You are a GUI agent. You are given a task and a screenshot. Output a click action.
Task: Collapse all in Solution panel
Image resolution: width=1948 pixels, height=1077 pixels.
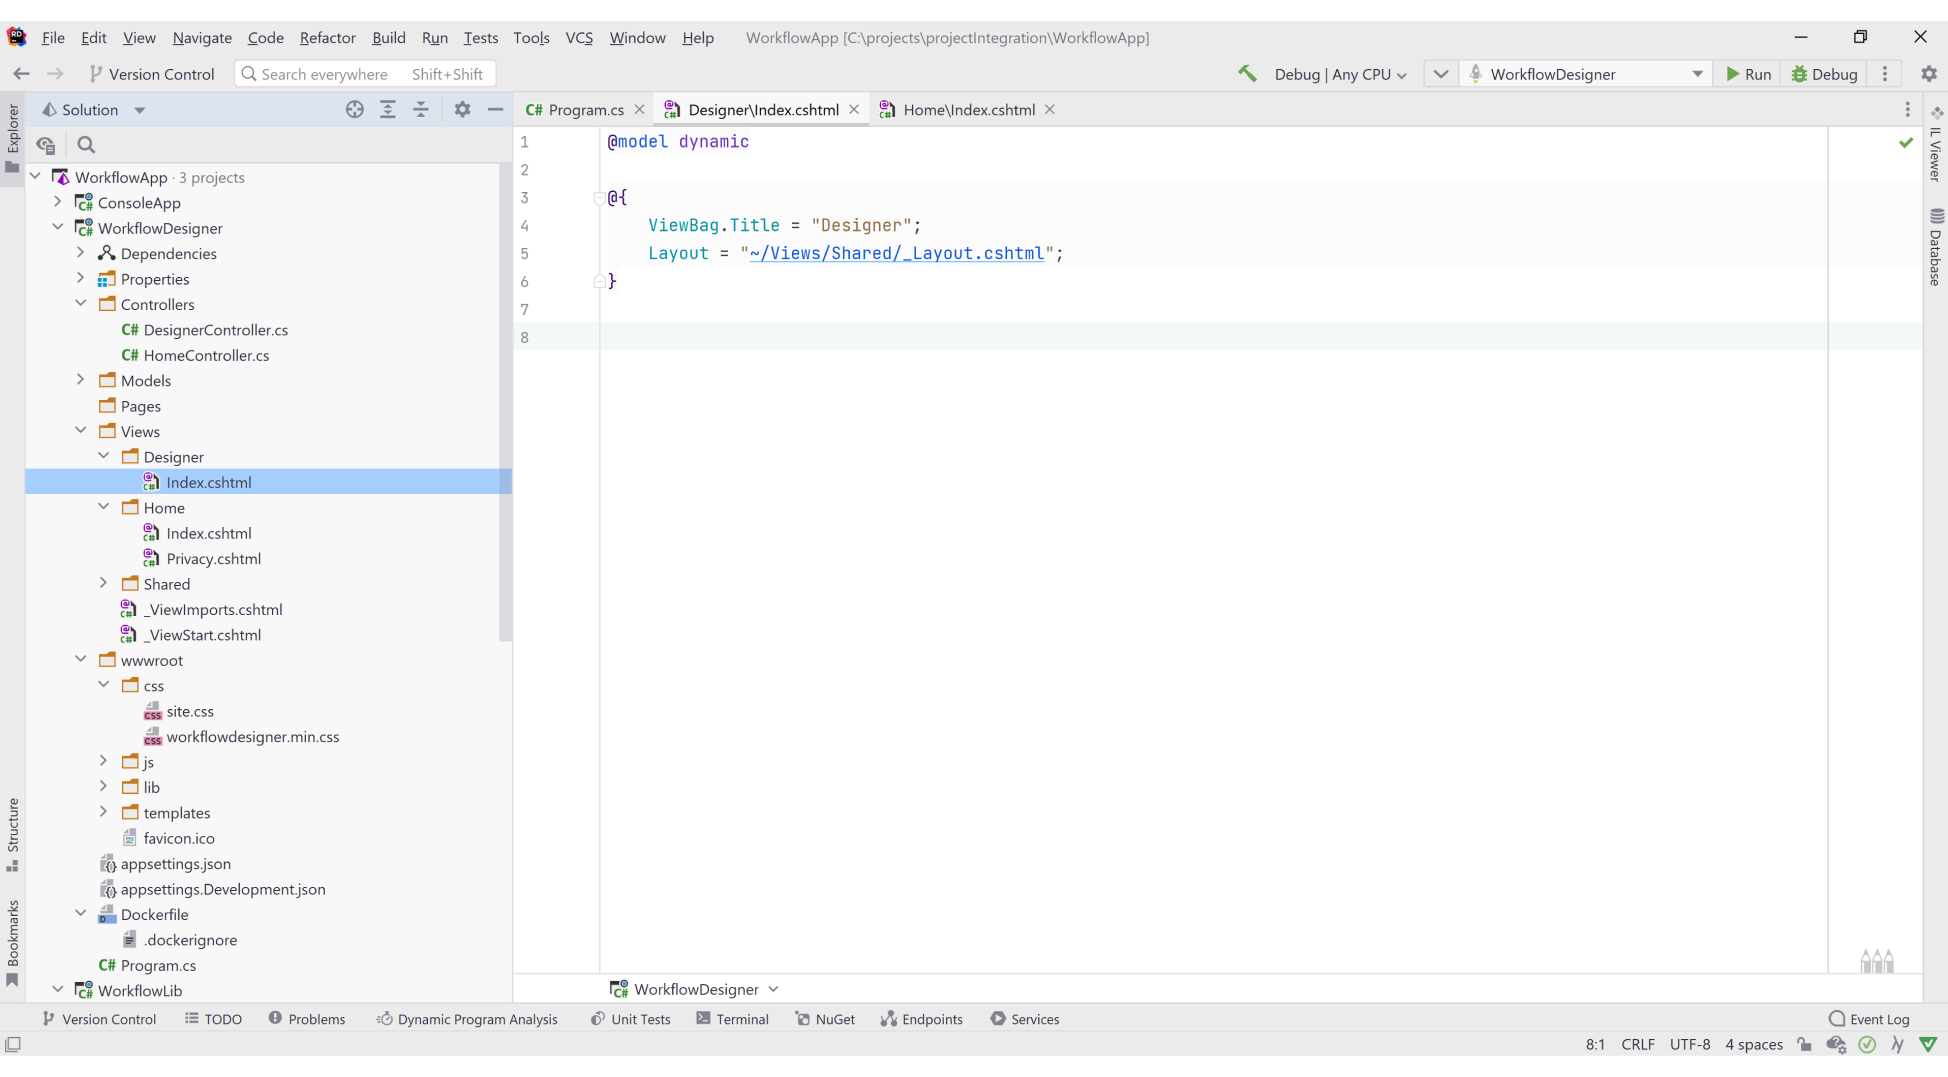421,110
